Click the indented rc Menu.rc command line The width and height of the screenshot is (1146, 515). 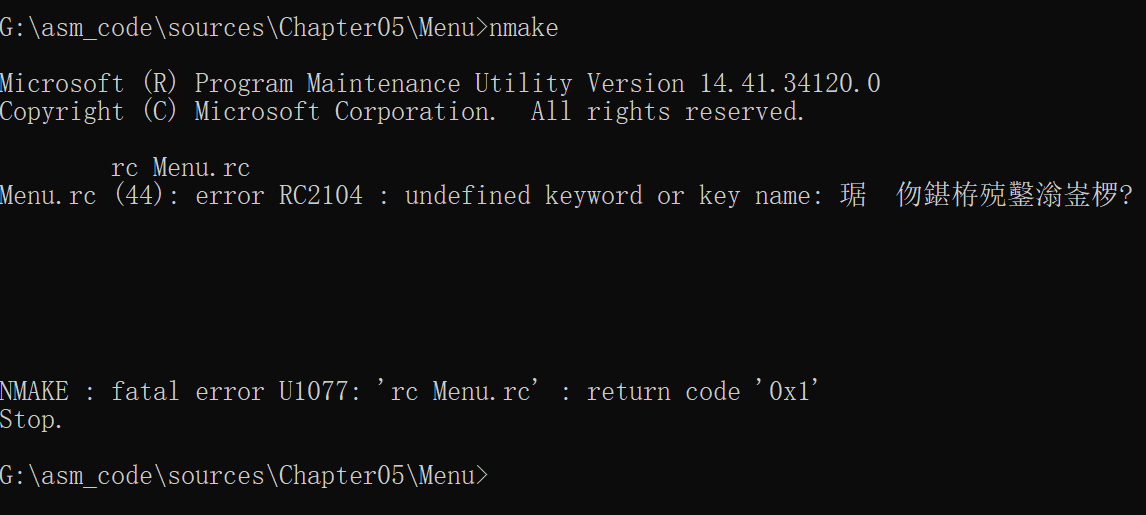coord(181,168)
